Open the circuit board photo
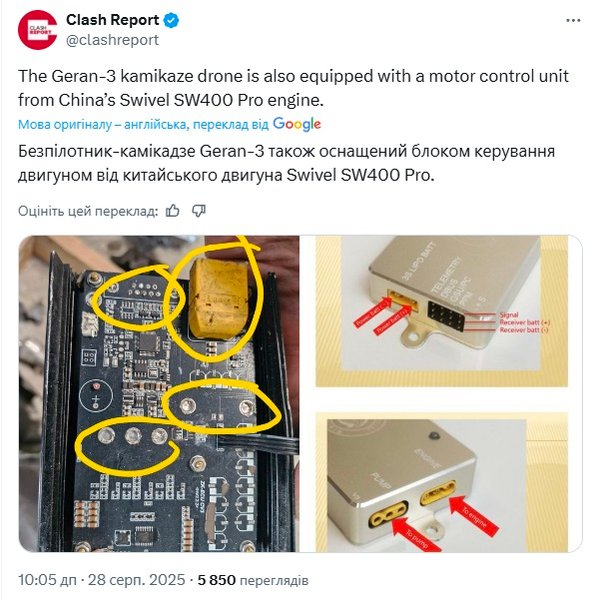This screenshot has width=597, height=600. click(x=159, y=394)
